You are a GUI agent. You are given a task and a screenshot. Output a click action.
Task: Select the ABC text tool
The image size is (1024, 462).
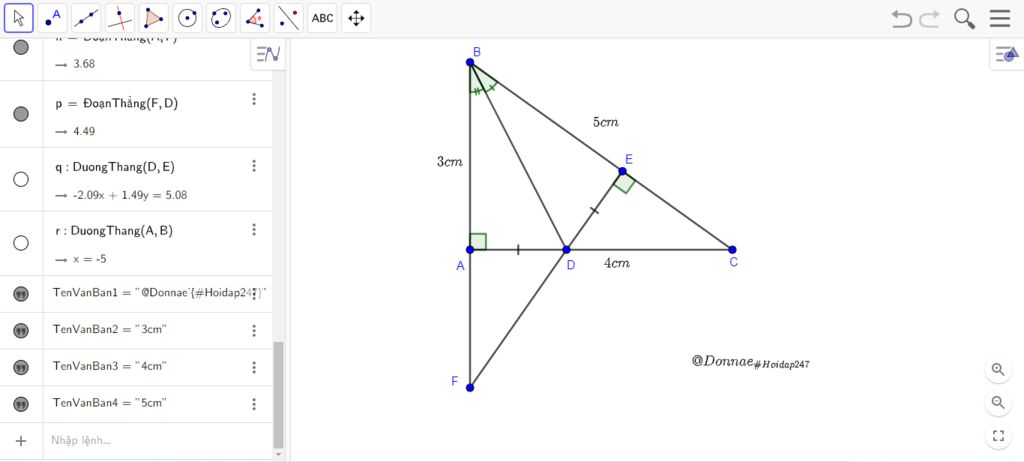point(323,18)
